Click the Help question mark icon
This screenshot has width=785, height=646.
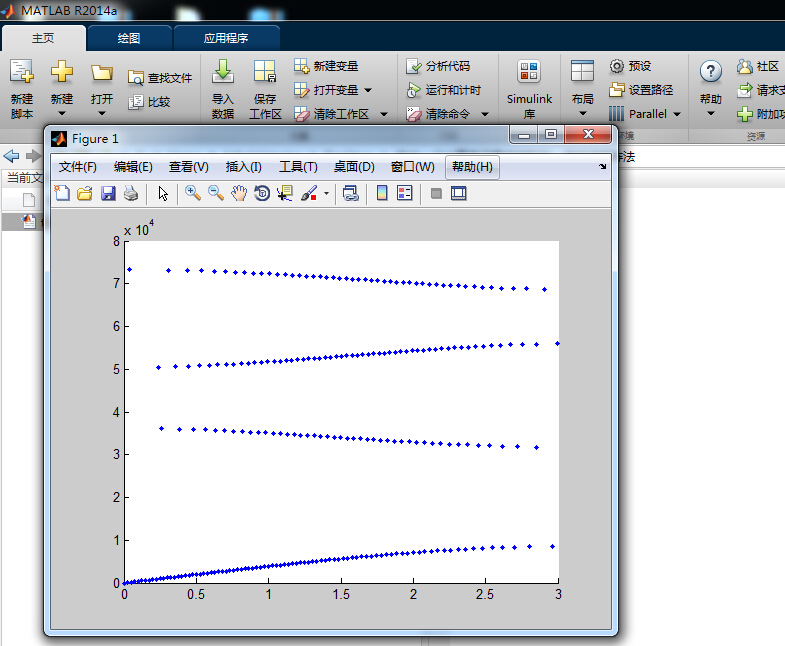(710, 72)
